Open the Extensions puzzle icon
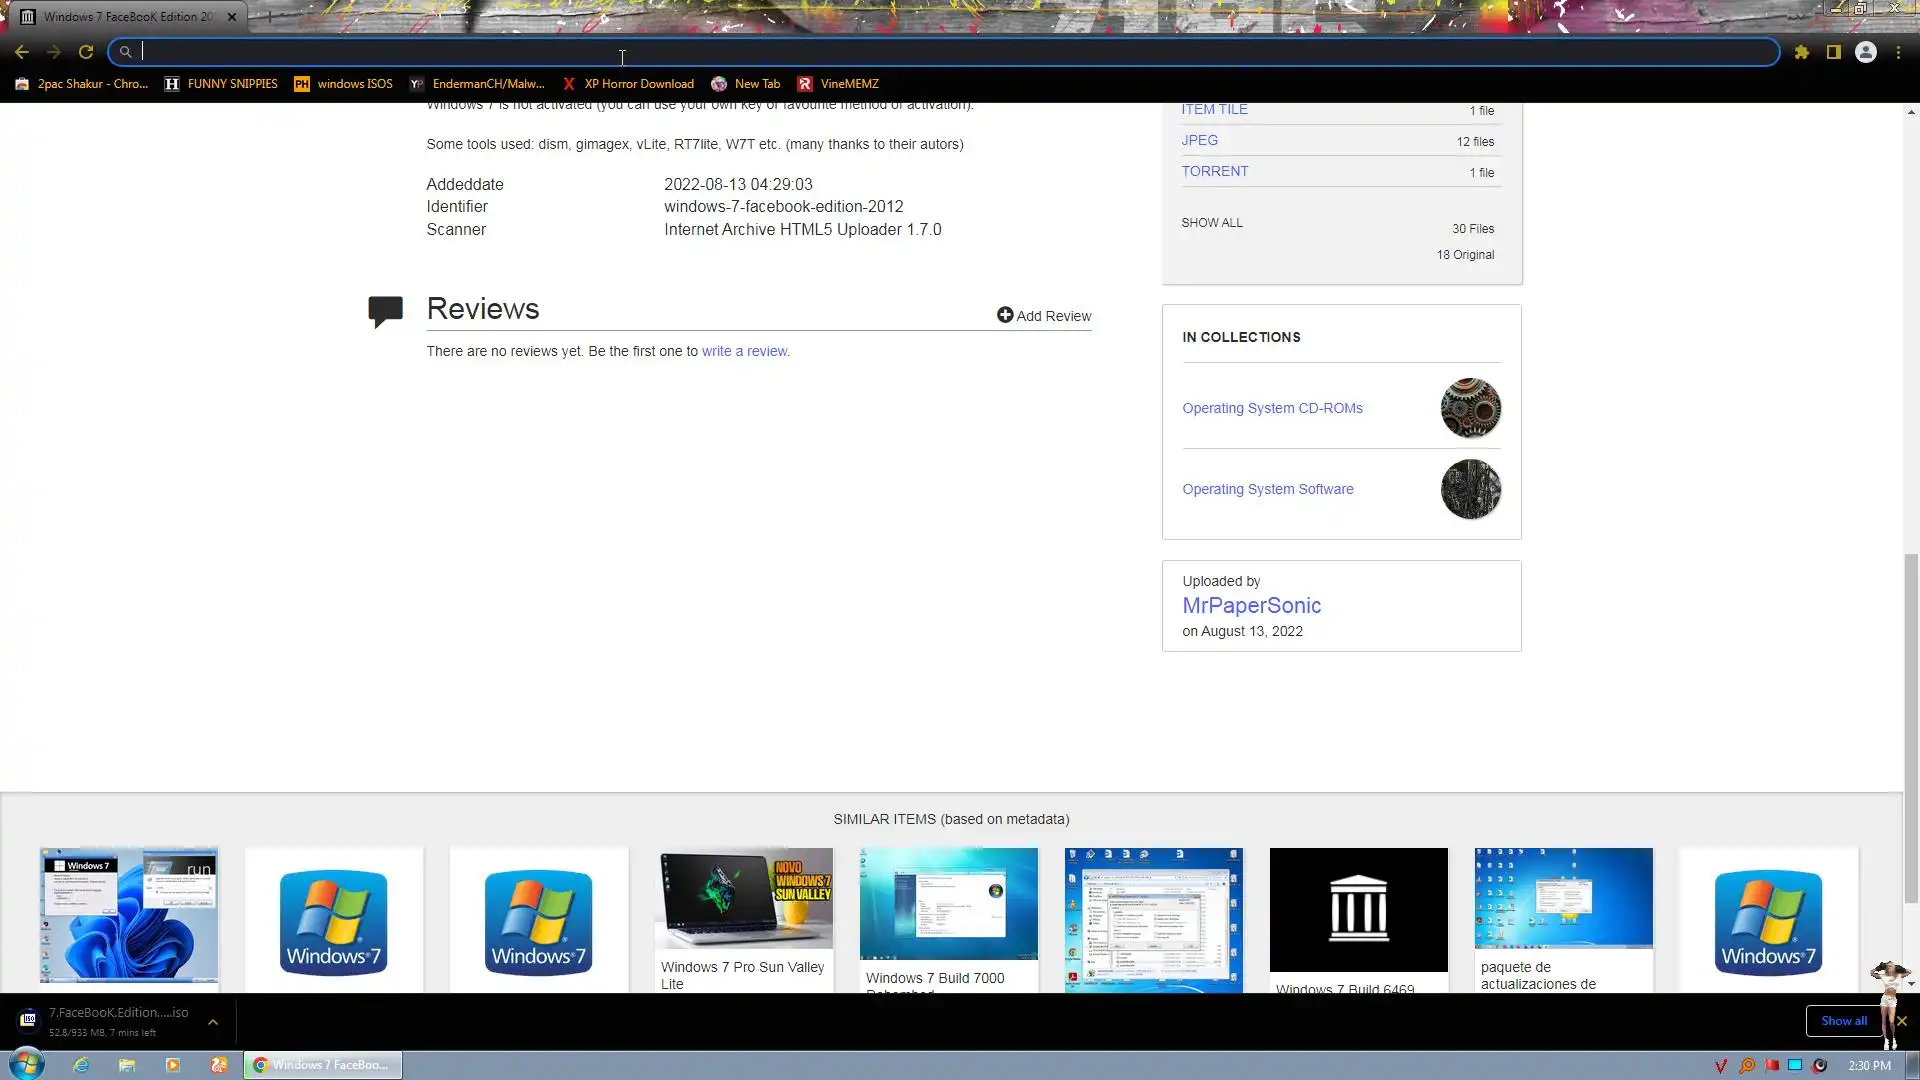Viewport: 1920px width, 1080px height. 1802,52
